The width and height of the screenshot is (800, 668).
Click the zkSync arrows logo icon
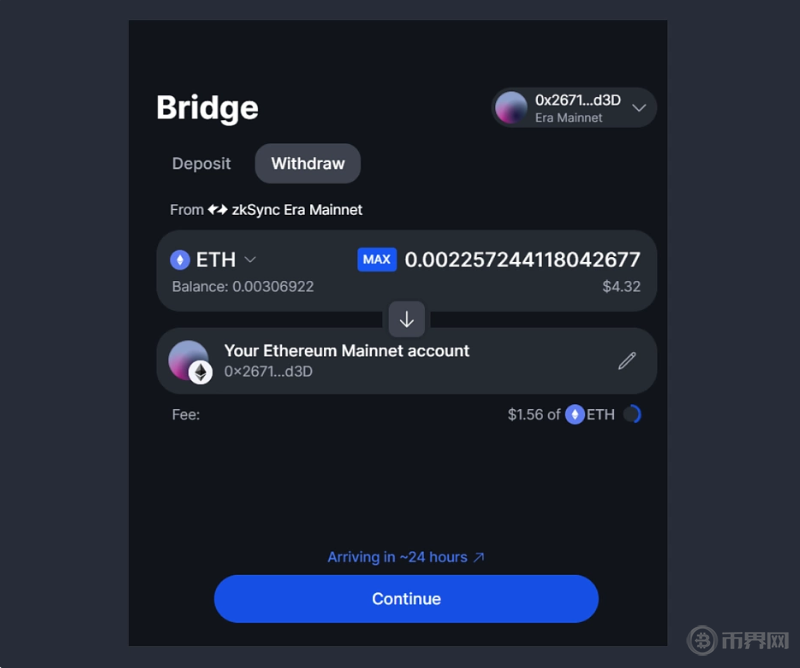[x=217, y=210]
